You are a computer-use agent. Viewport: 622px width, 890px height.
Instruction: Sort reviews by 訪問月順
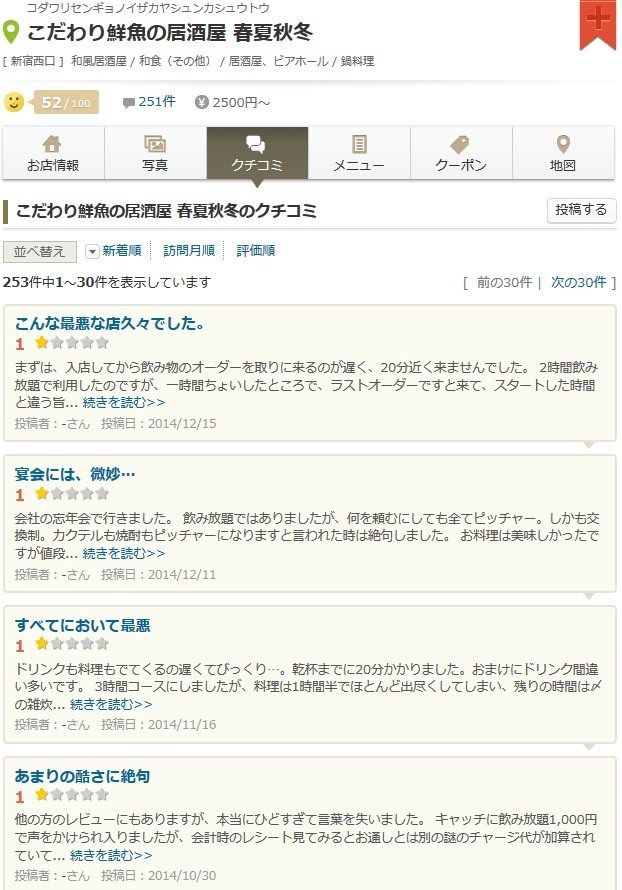click(189, 251)
